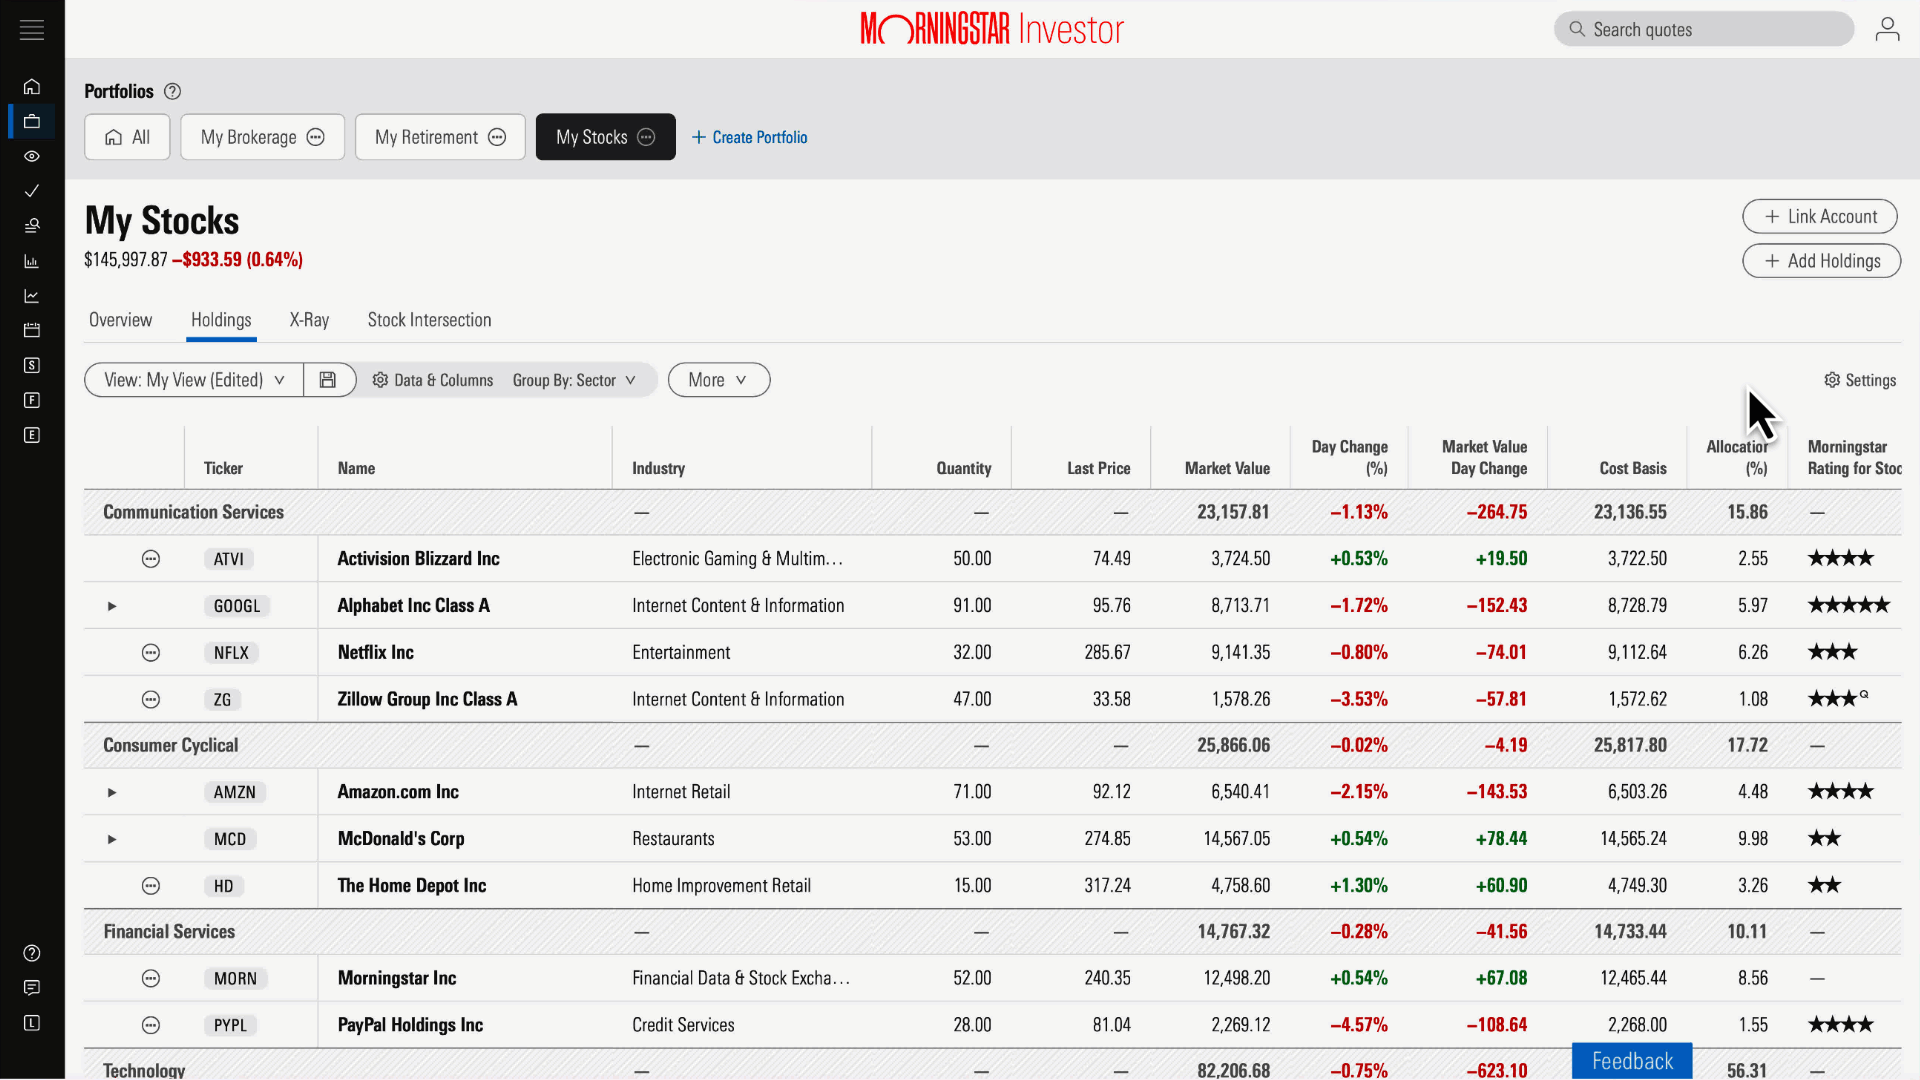Open options menu for ATVI row
Screen dimensions: 1920x1080
click(x=151, y=559)
